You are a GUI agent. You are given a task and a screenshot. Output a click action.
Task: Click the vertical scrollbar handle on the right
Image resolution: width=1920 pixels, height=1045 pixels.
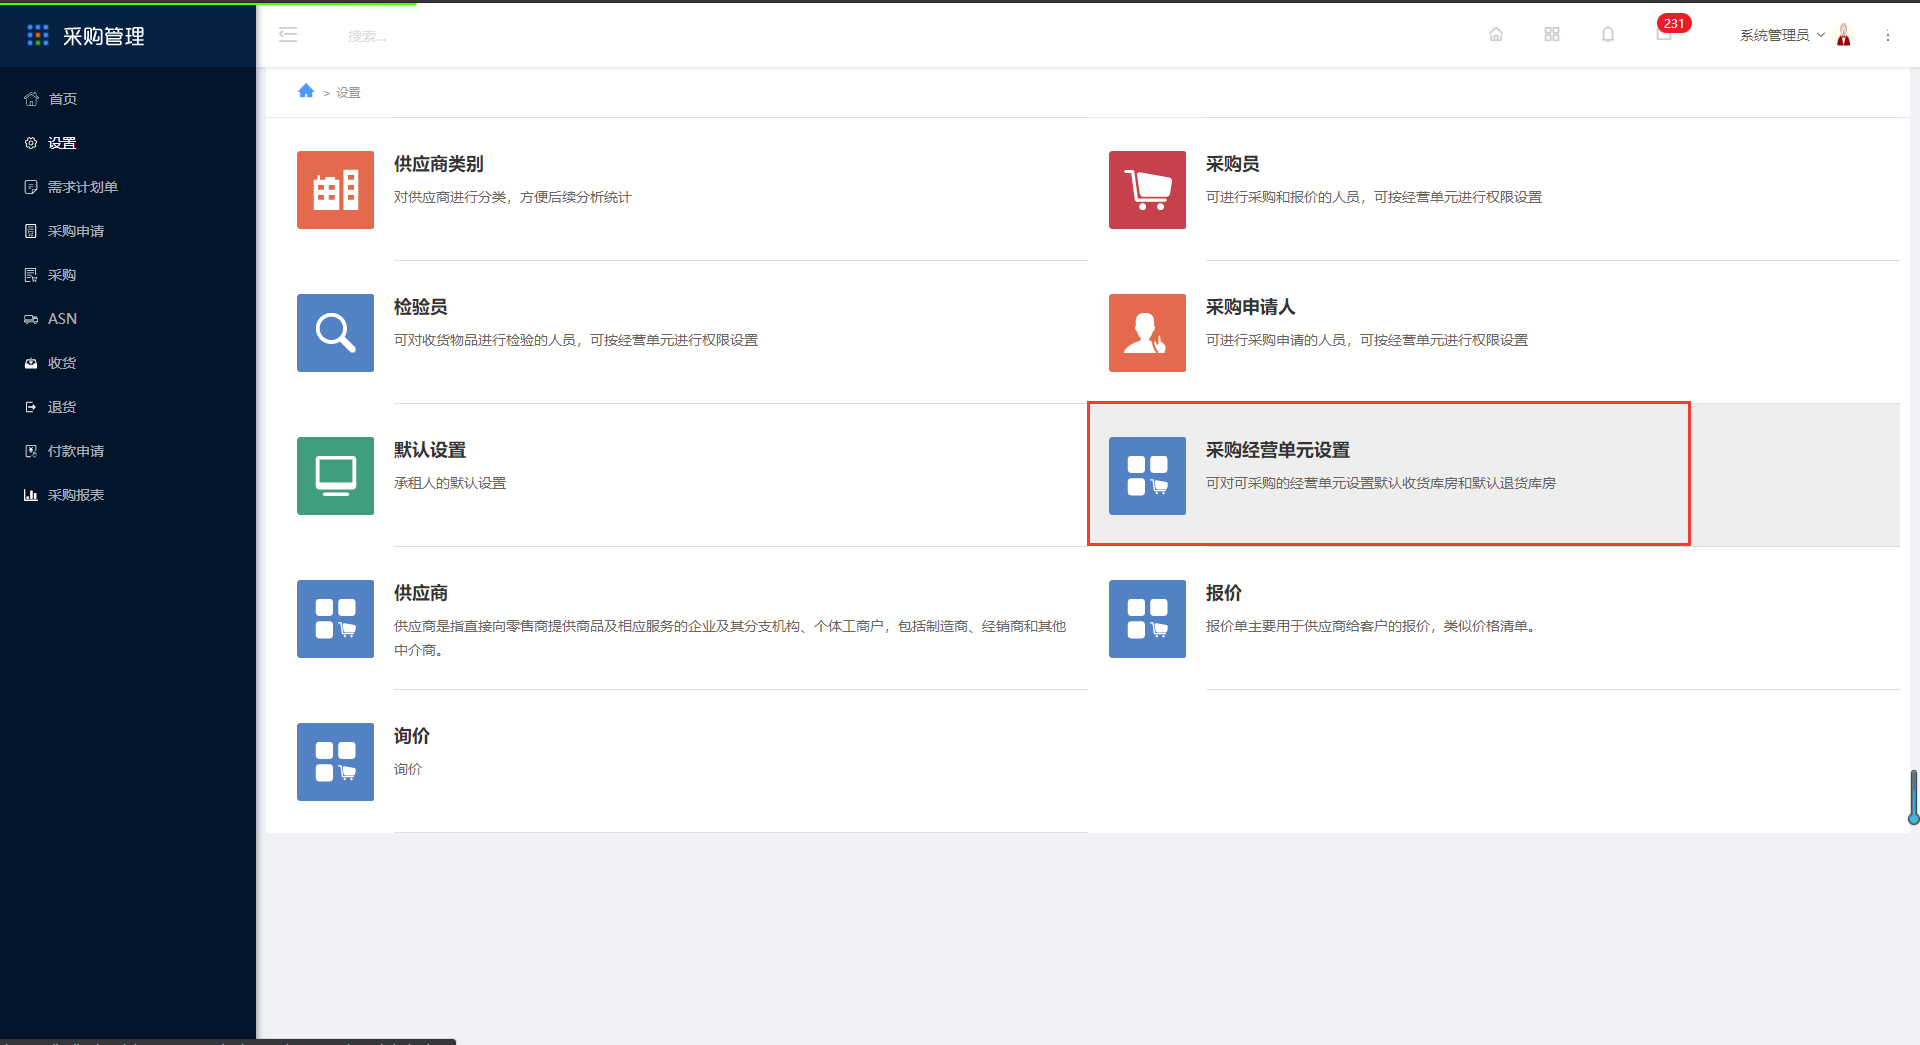click(x=1913, y=797)
